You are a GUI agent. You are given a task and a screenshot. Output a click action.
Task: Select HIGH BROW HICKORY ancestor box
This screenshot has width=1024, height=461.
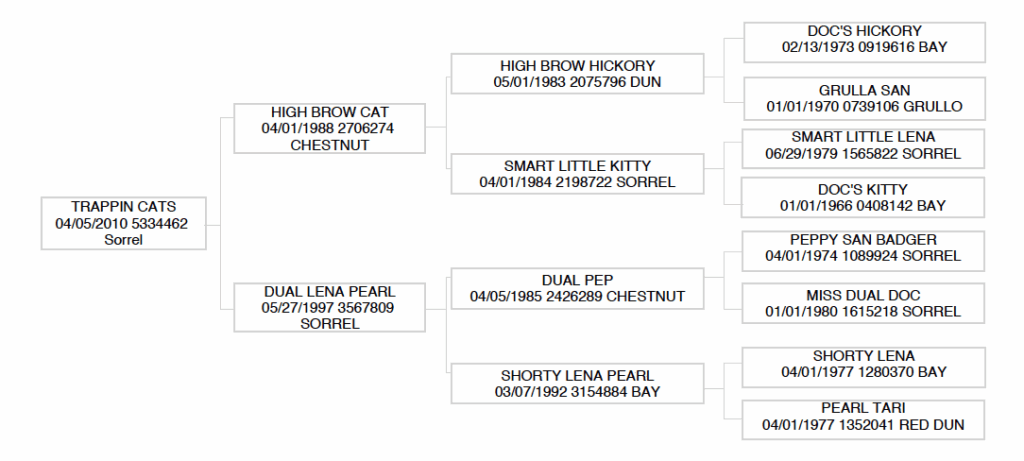(x=577, y=73)
